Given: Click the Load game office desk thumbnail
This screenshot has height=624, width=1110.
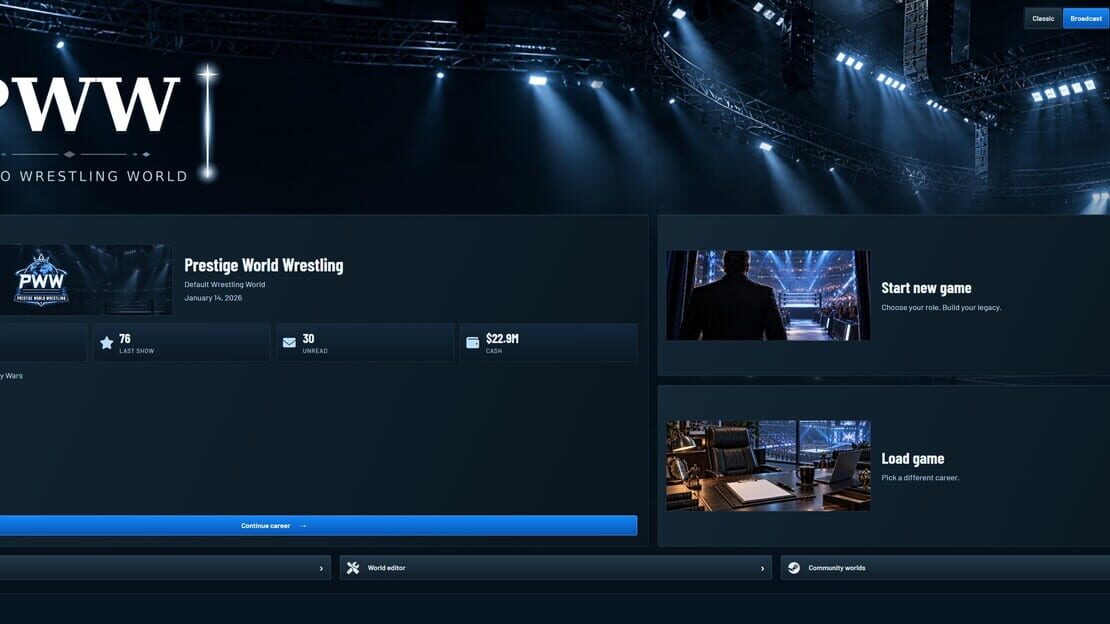Looking at the screenshot, I should pos(768,465).
